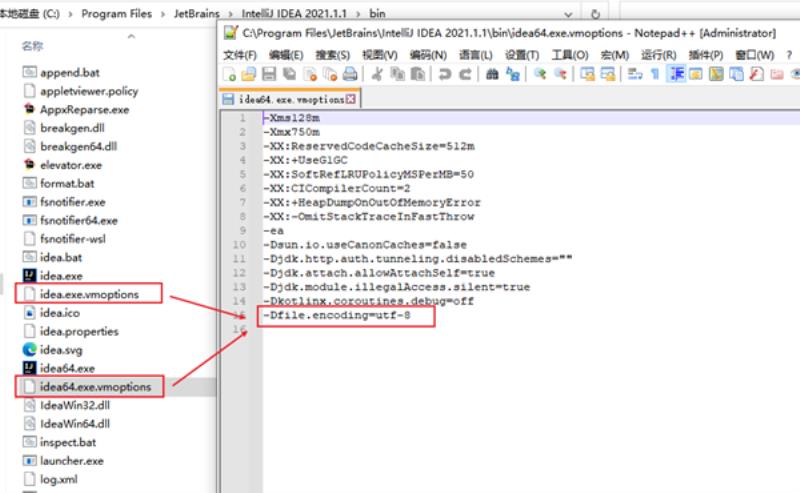Screen dimensions: 800x493
Task: Open the 宏(M) menu
Action: click(x=614, y=55)
